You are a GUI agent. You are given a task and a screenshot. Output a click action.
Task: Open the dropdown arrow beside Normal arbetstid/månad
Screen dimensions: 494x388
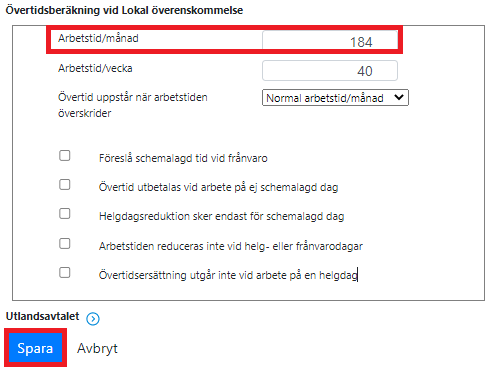pos(399,97)
